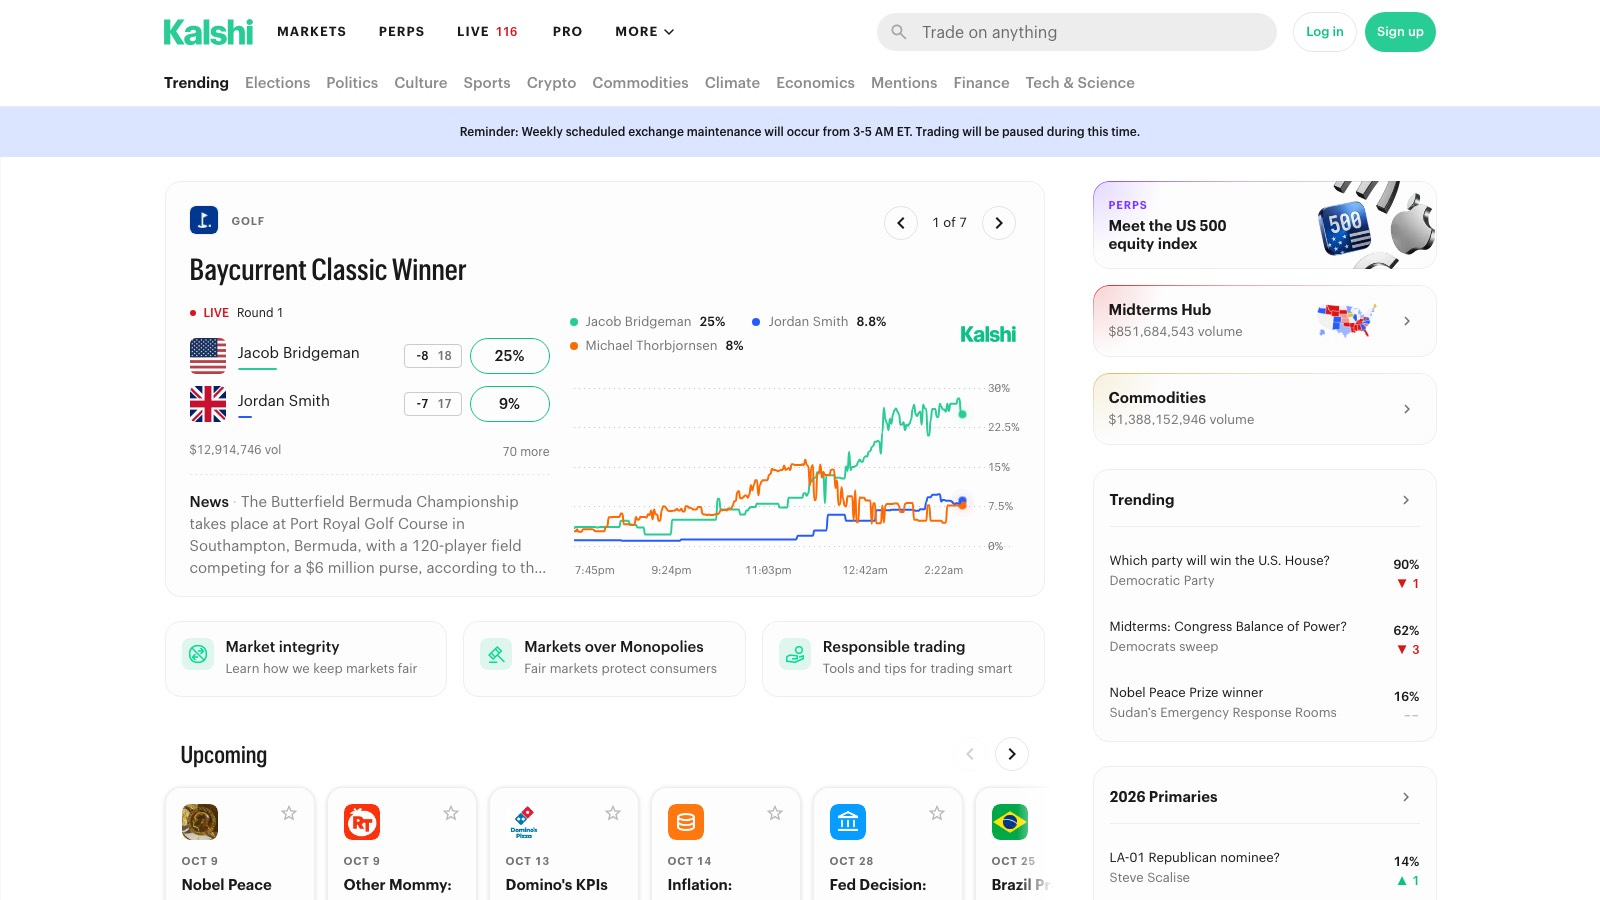Image resolution: width=1600 pixels, height=900 pixels.
Task: Click the Domino's Pizza logo icon
Action: (524, 822)
